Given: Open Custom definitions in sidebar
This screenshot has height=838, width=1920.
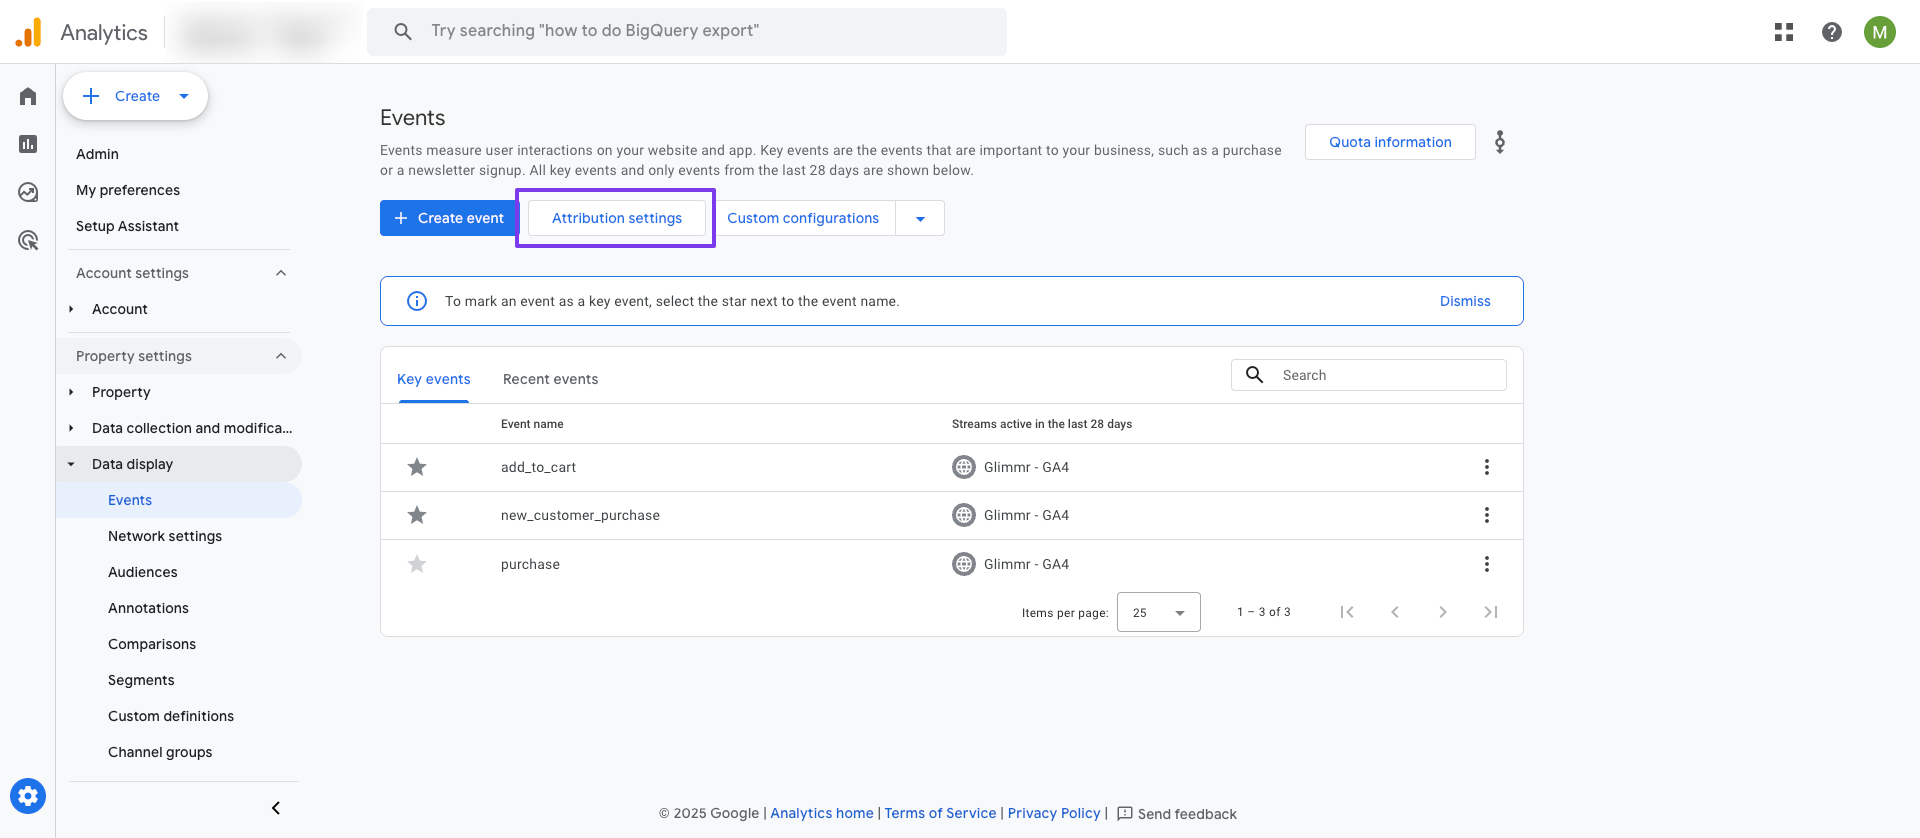Looking at the screenshot, I should 171,716.
